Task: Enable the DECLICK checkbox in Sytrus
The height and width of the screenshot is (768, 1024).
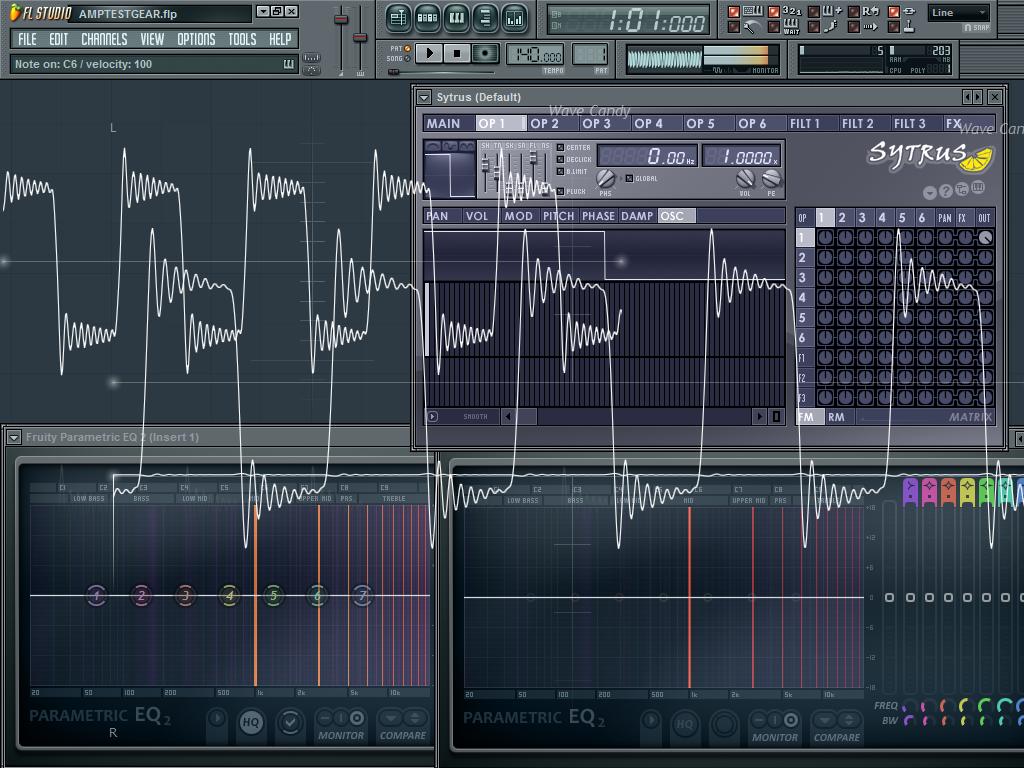Action: pos(560,159)
